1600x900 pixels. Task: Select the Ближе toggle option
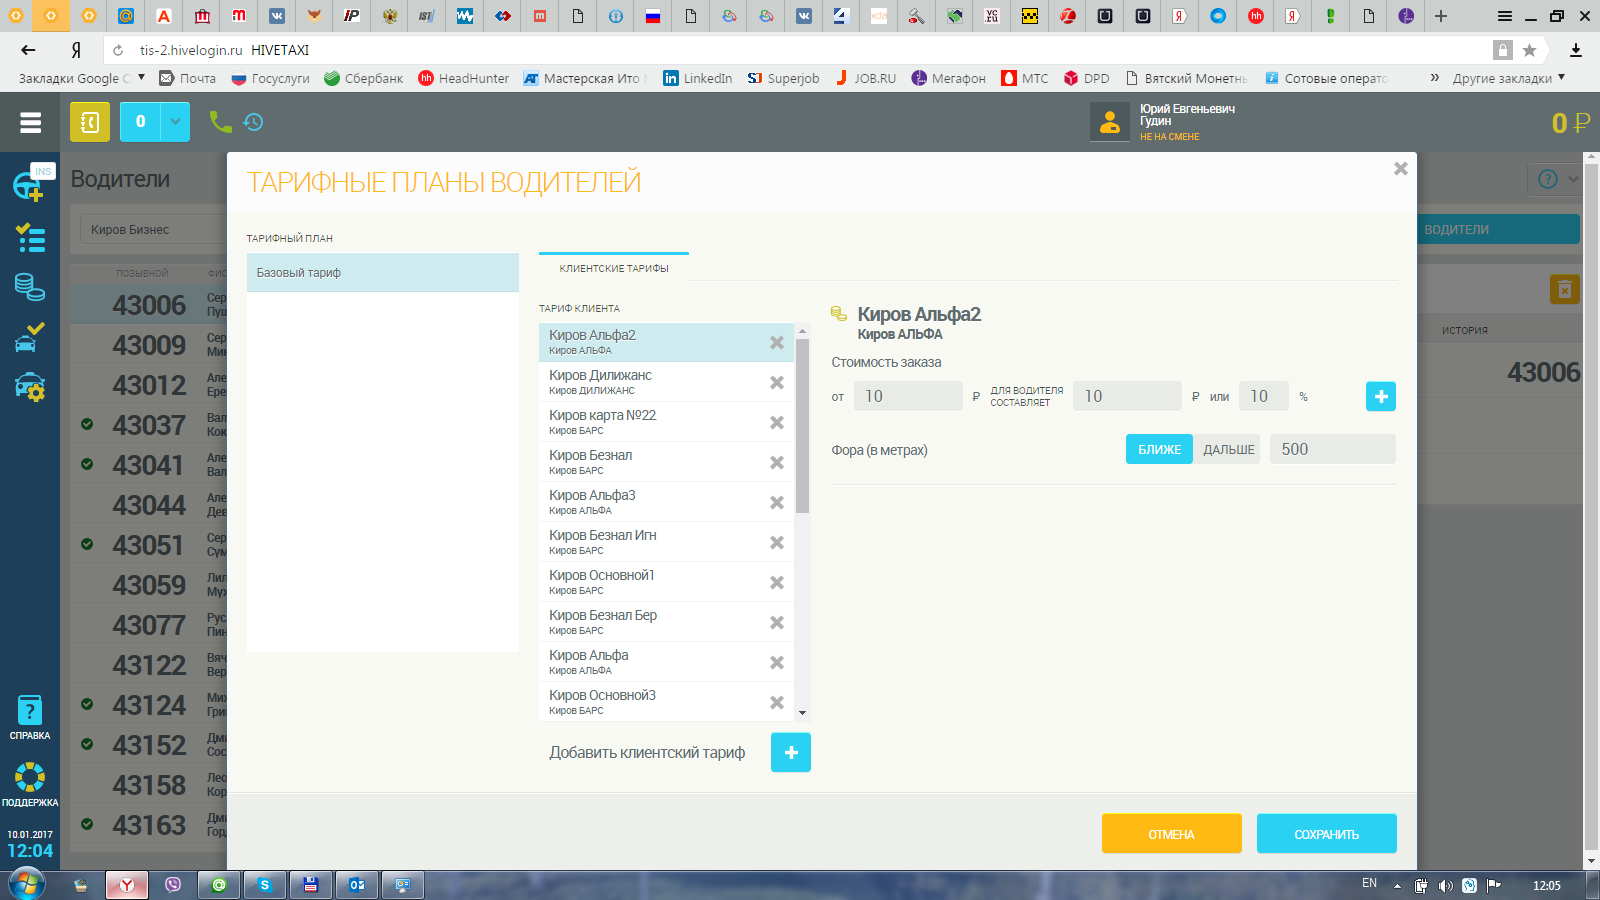pos(1159,450)
